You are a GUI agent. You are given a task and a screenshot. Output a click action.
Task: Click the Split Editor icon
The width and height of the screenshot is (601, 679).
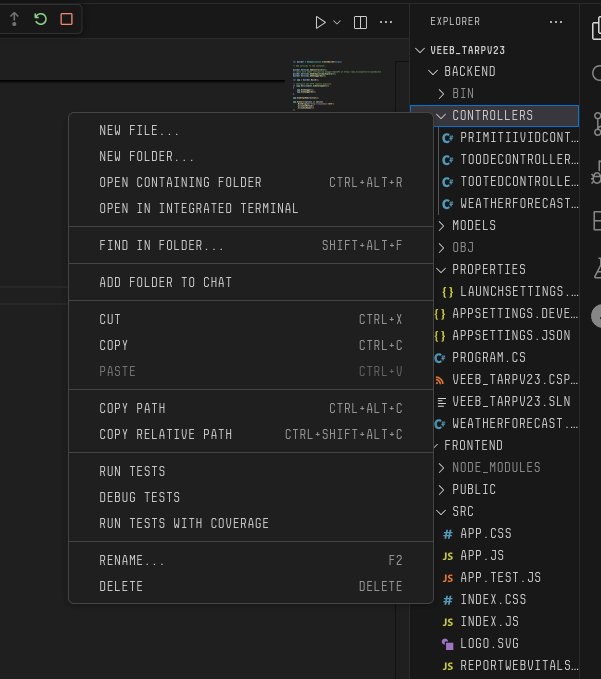tap(361, 22)
